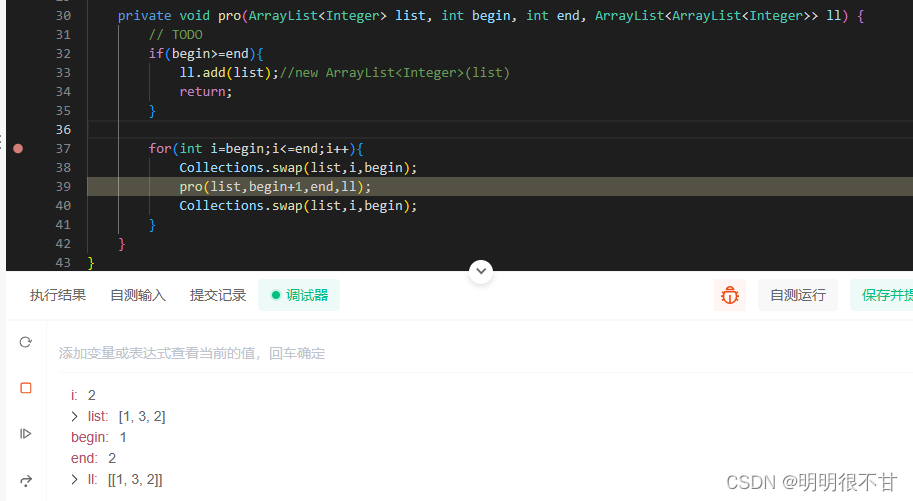Step over with the curved arrow icon

[x=26, y=481]
